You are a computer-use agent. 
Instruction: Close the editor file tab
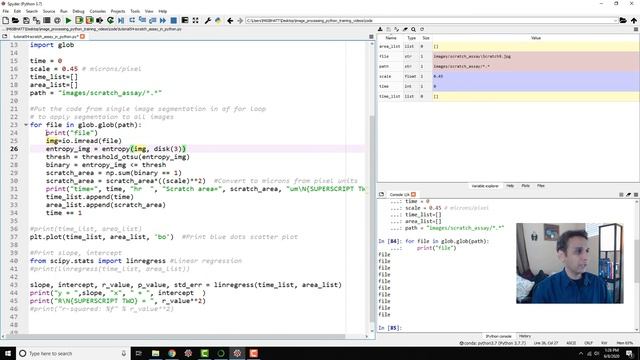coord(82,37)
